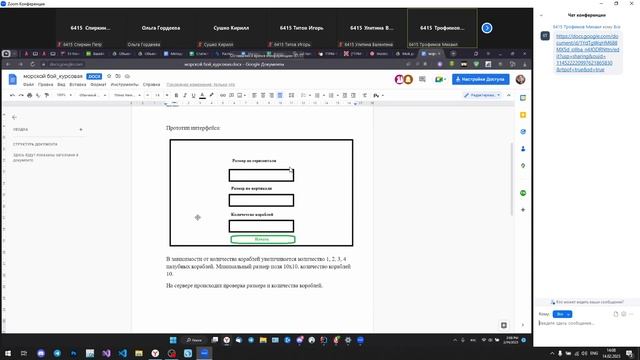Image resolution: width=640 pixels, height=360 pixels.
Task: Open the Справка menu
Action: 151,84
